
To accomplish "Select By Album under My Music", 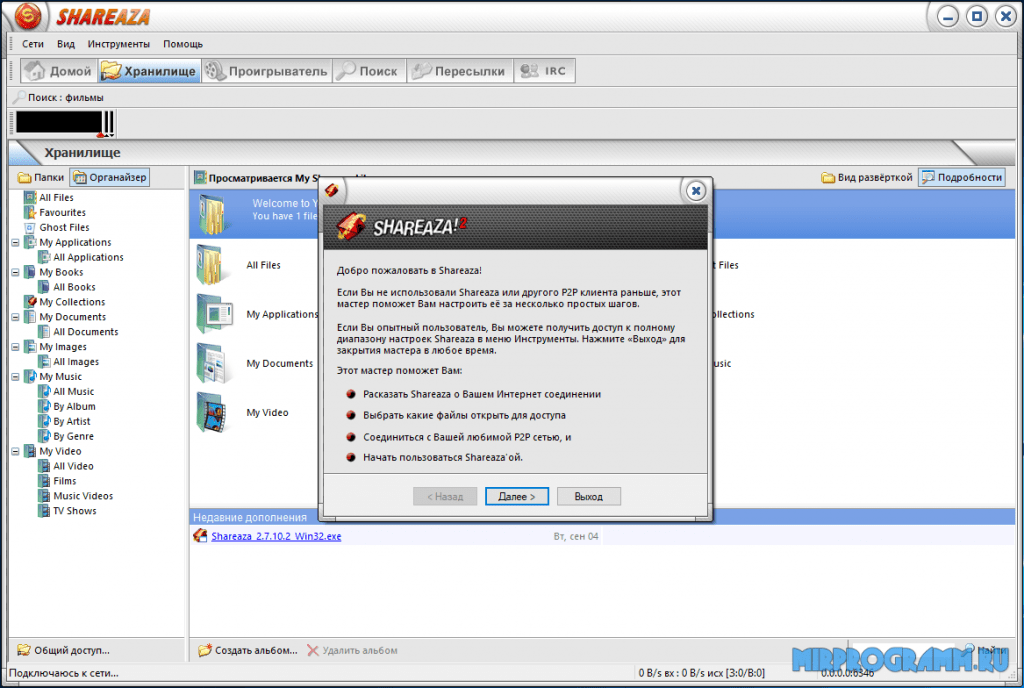I will pos(67,406).
